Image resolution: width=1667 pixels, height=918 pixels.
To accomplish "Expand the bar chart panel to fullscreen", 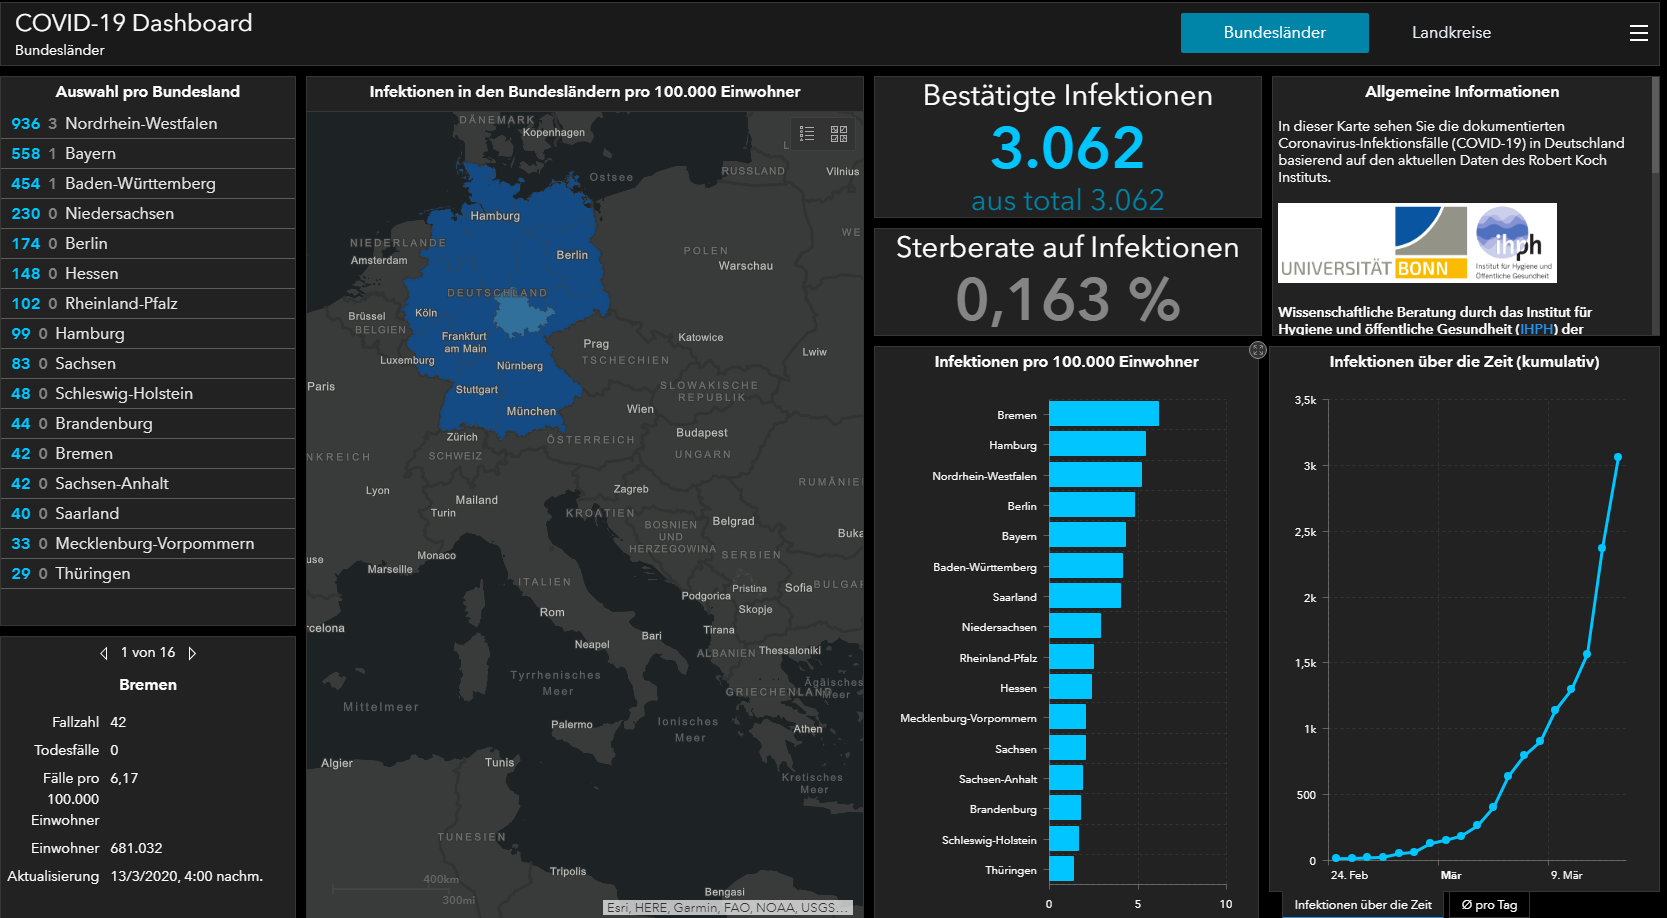I will tap(1258, 350).
